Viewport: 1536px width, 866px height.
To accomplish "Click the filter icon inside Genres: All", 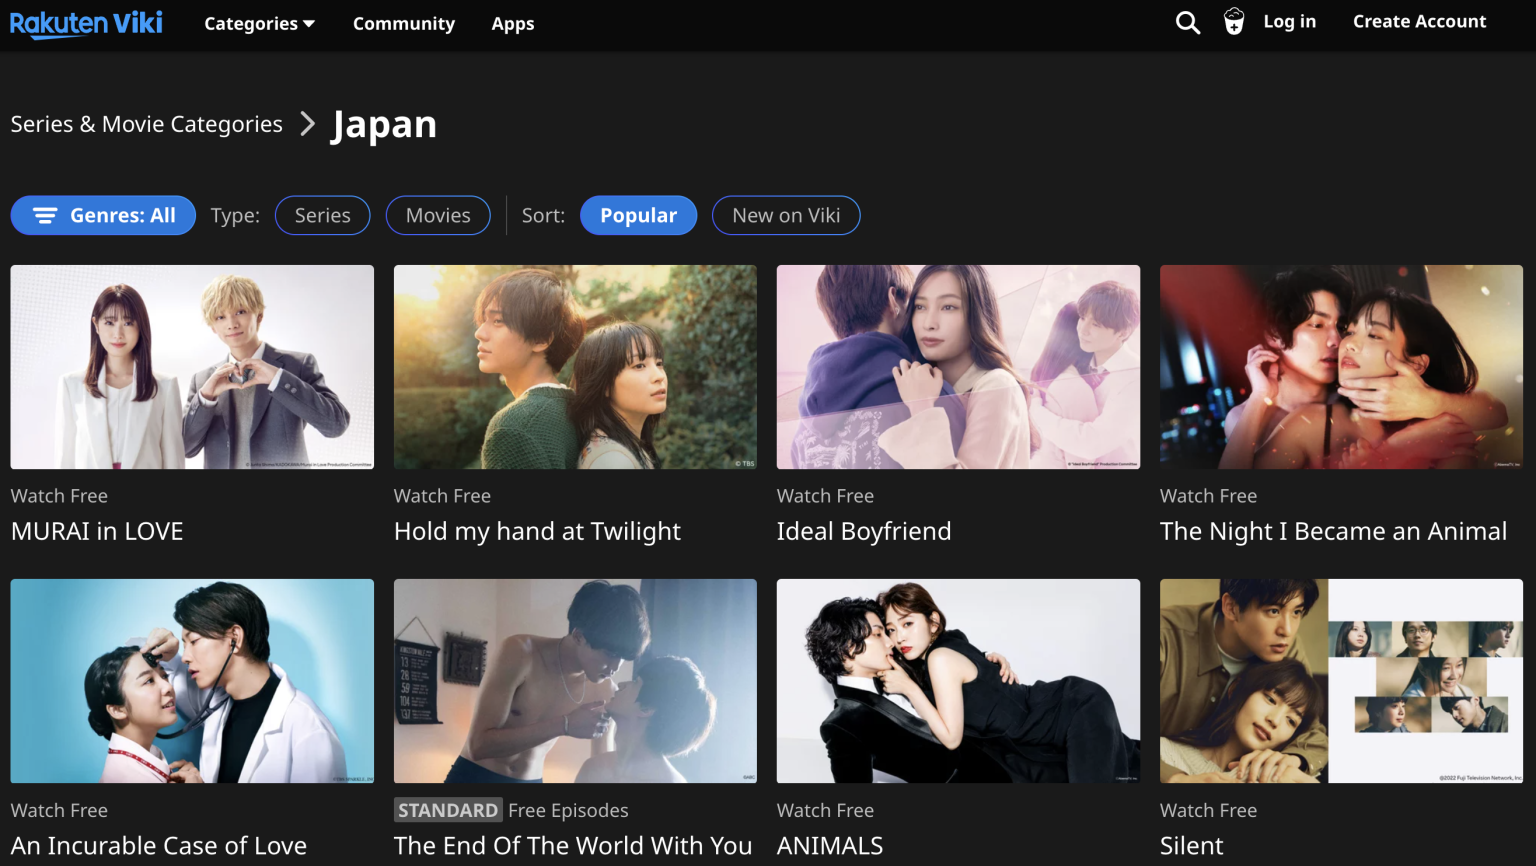I will (44, 215).
